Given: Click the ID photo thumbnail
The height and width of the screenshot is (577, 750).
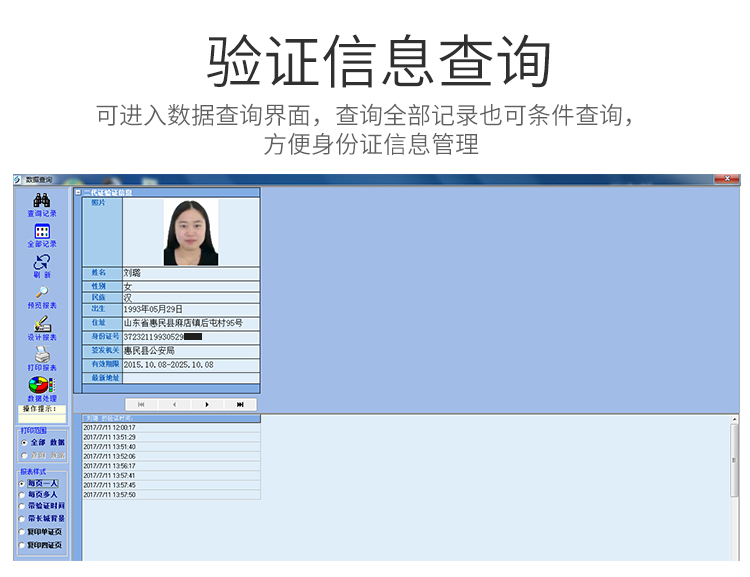Looking at the screenshot, I should pos(190,232).
